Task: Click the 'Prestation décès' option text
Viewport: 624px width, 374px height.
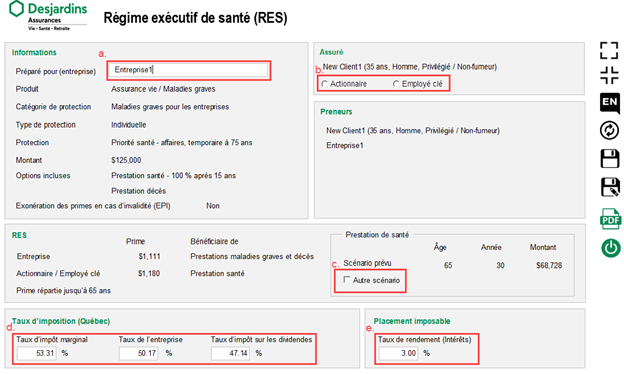Action: click(138, 191)
